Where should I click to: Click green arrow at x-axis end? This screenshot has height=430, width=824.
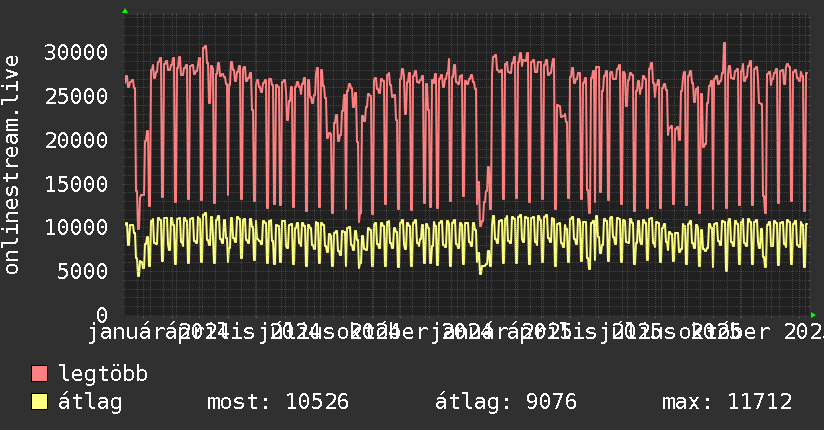click(813, 315)
